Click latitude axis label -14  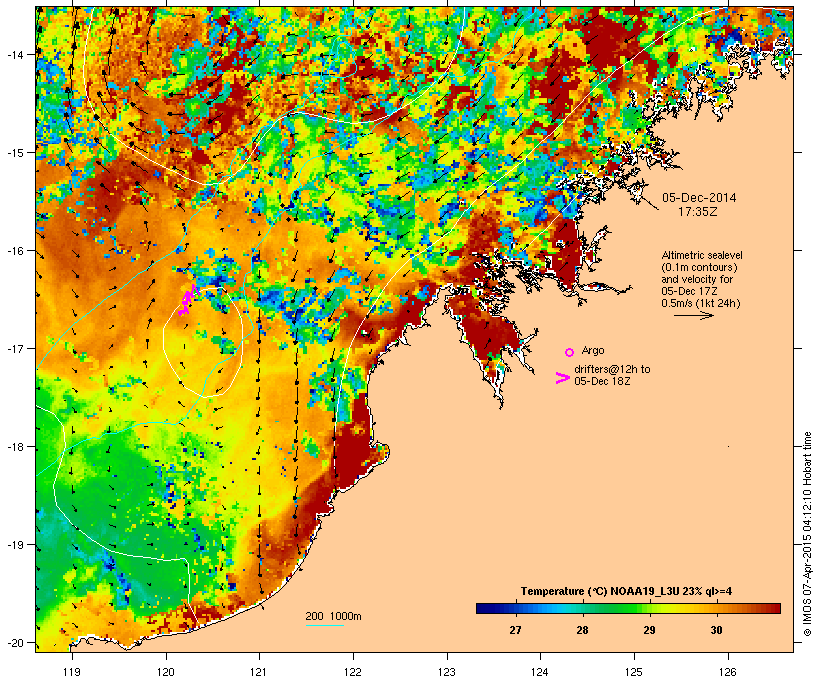tap(14, 54)
